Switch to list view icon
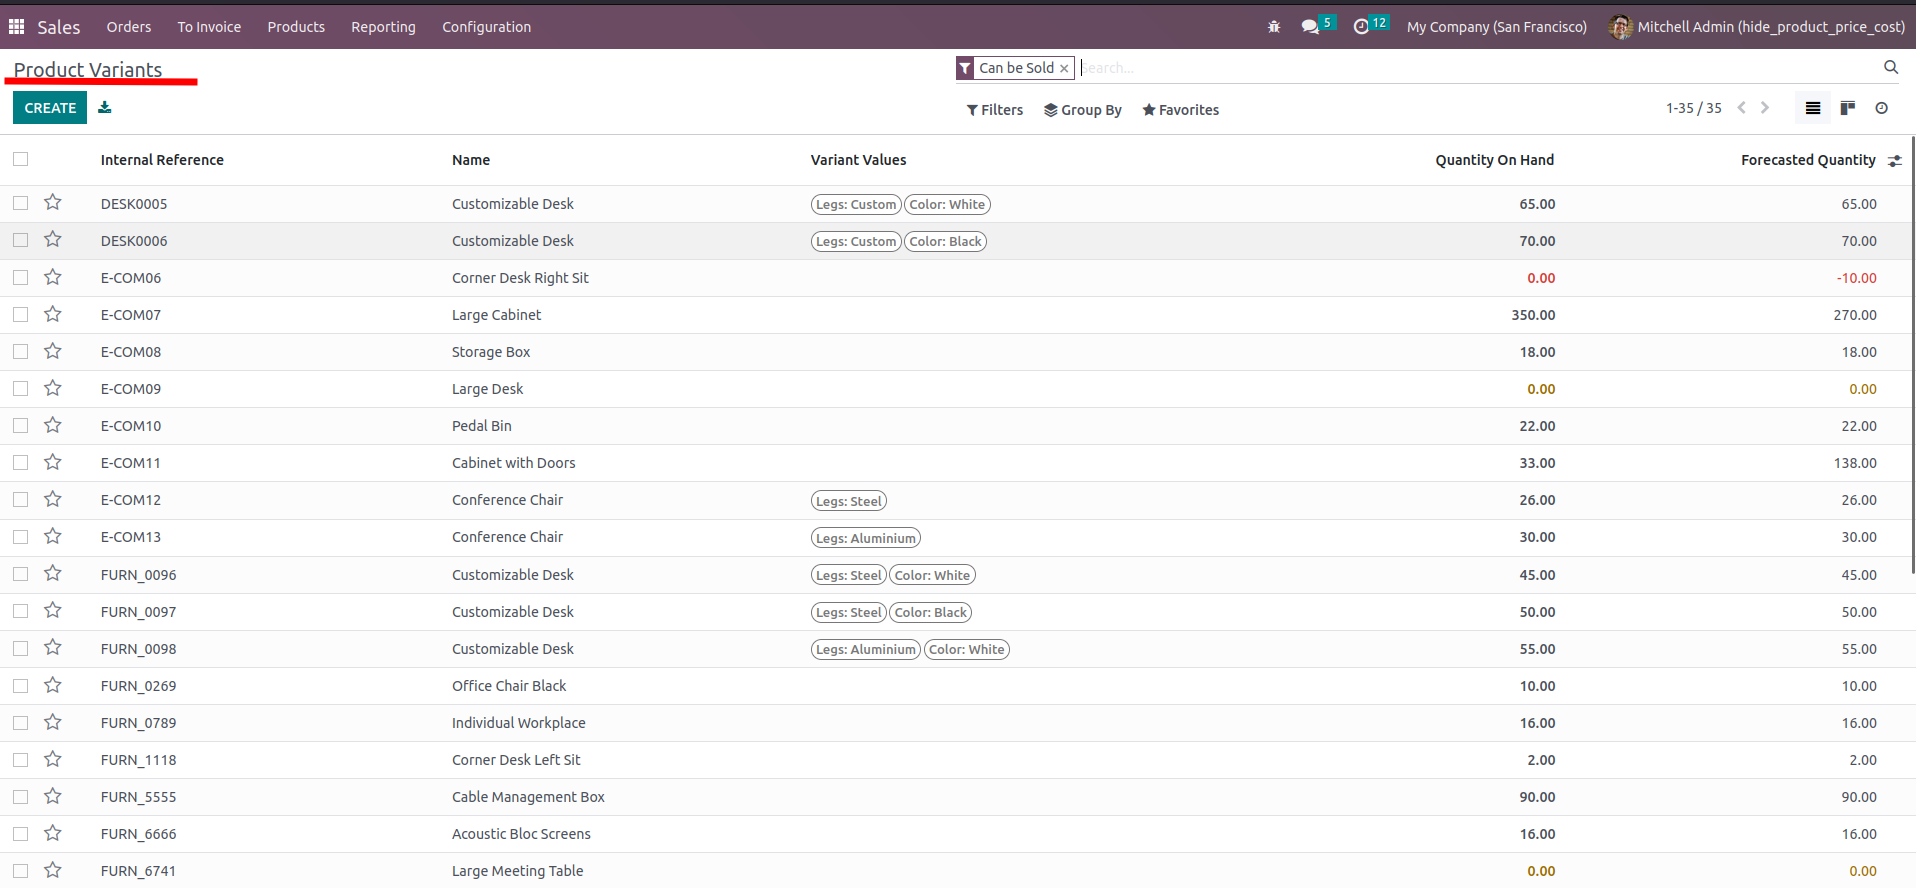The width and height of the screenshot is (1916, 888). (1813, 108)
